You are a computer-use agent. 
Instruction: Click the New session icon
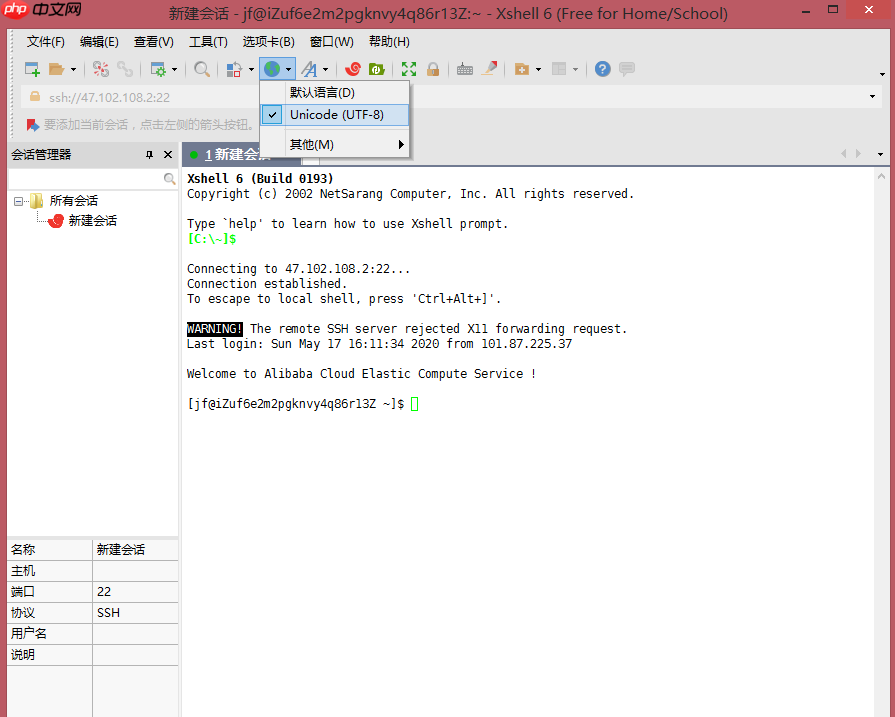click(32, 69)
